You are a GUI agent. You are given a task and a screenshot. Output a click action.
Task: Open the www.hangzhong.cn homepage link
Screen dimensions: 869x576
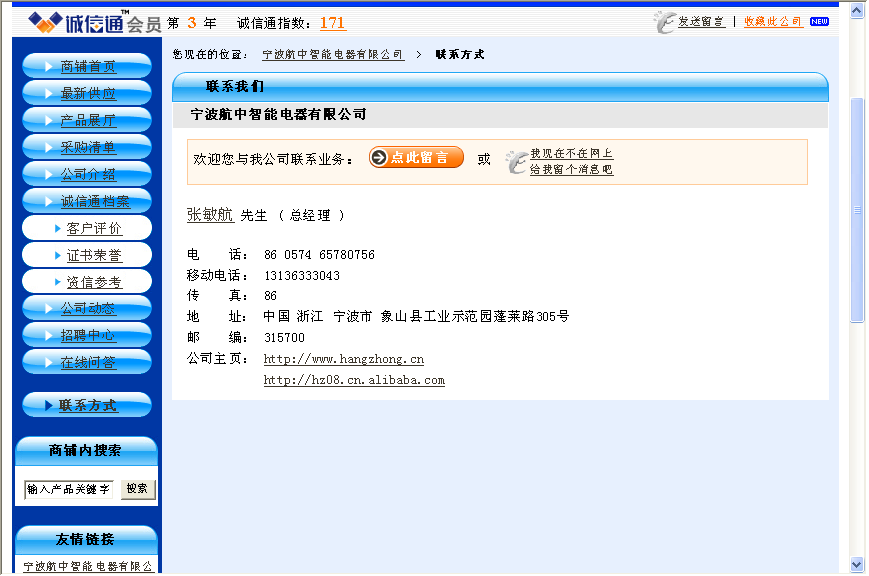tap(343, 359)
